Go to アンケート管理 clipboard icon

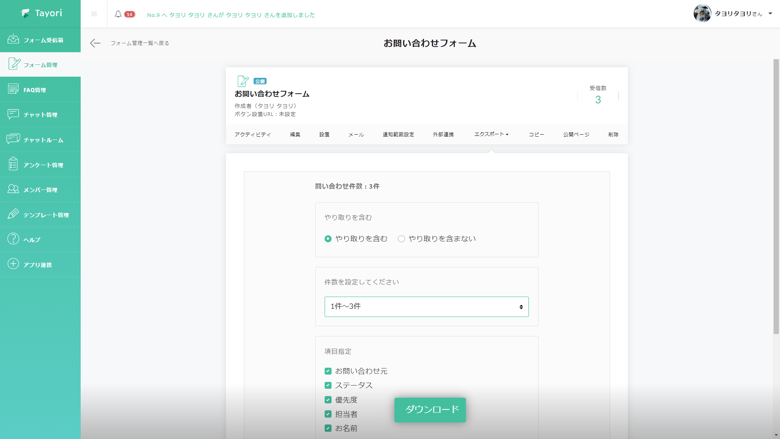(13, 164)
